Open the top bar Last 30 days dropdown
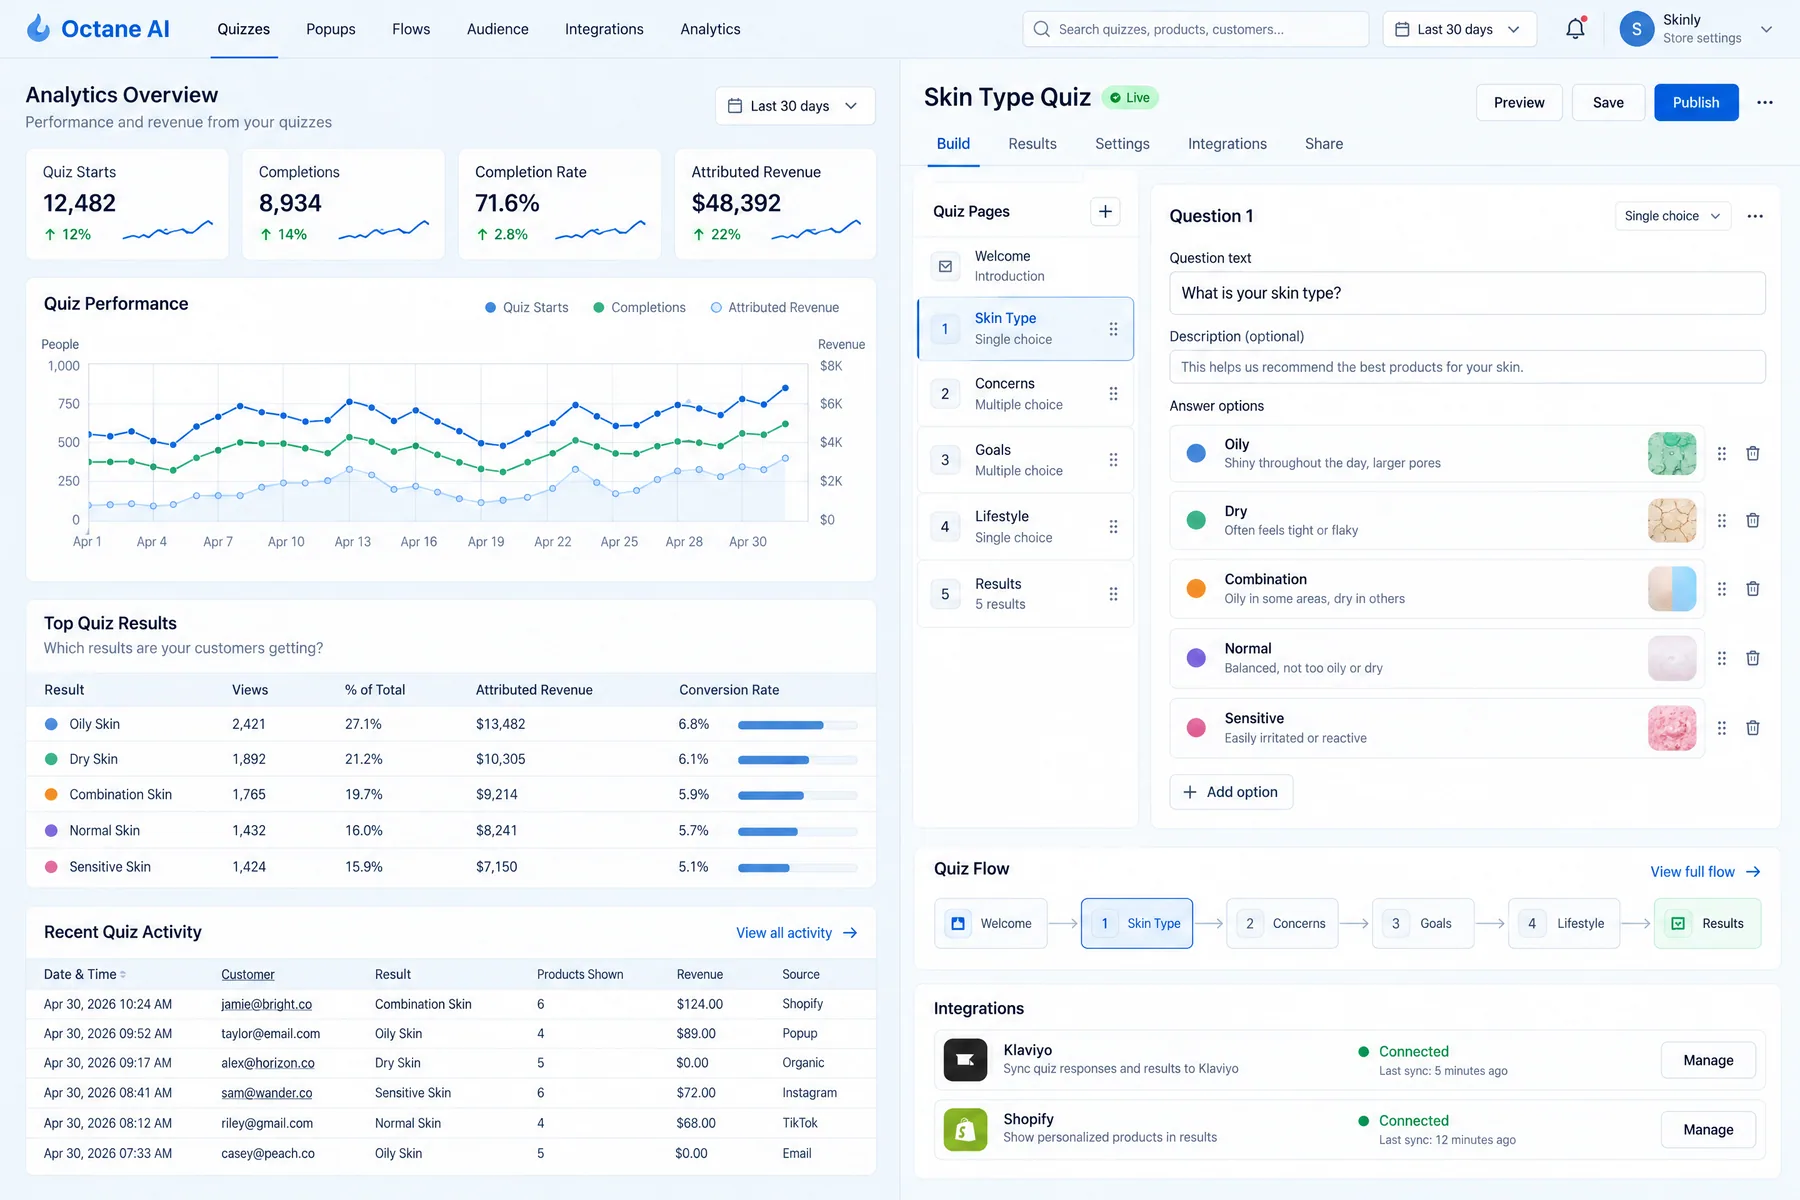The image size is (1800, 1200). (x=1459, y=29)
